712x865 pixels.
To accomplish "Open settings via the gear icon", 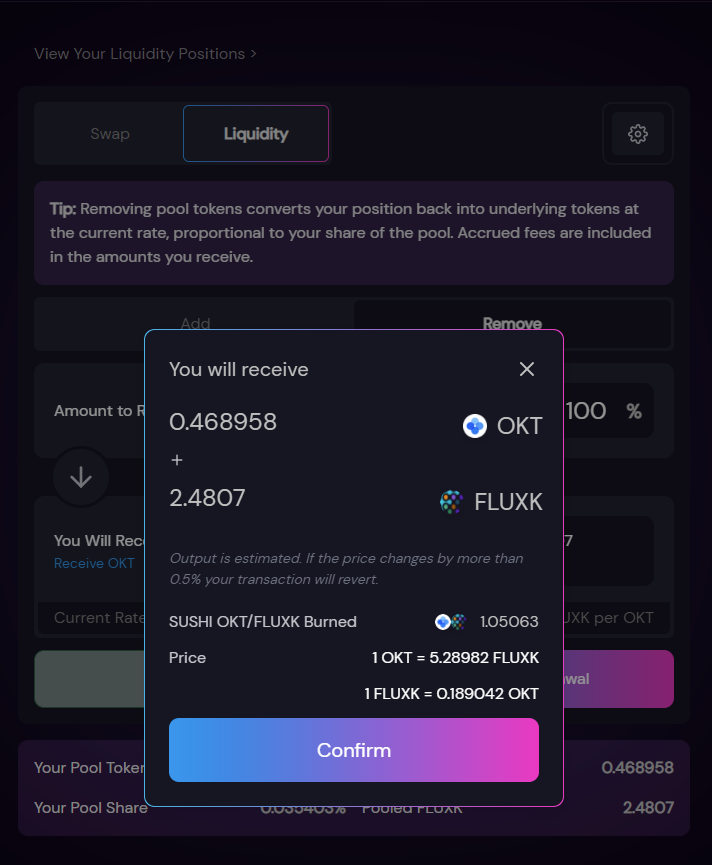I will coord(638,134).
